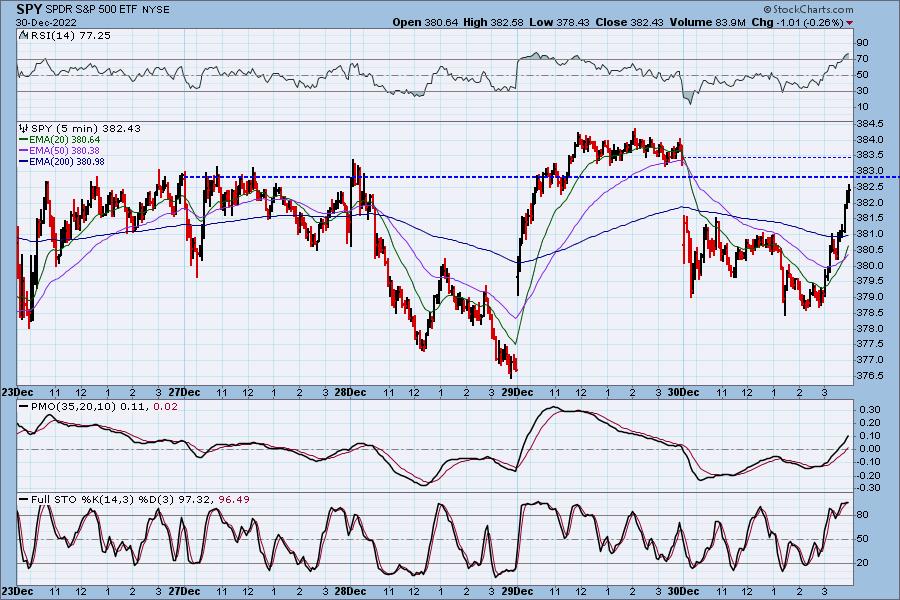Click the Open 380.64 value

click(x=425, y=22)
